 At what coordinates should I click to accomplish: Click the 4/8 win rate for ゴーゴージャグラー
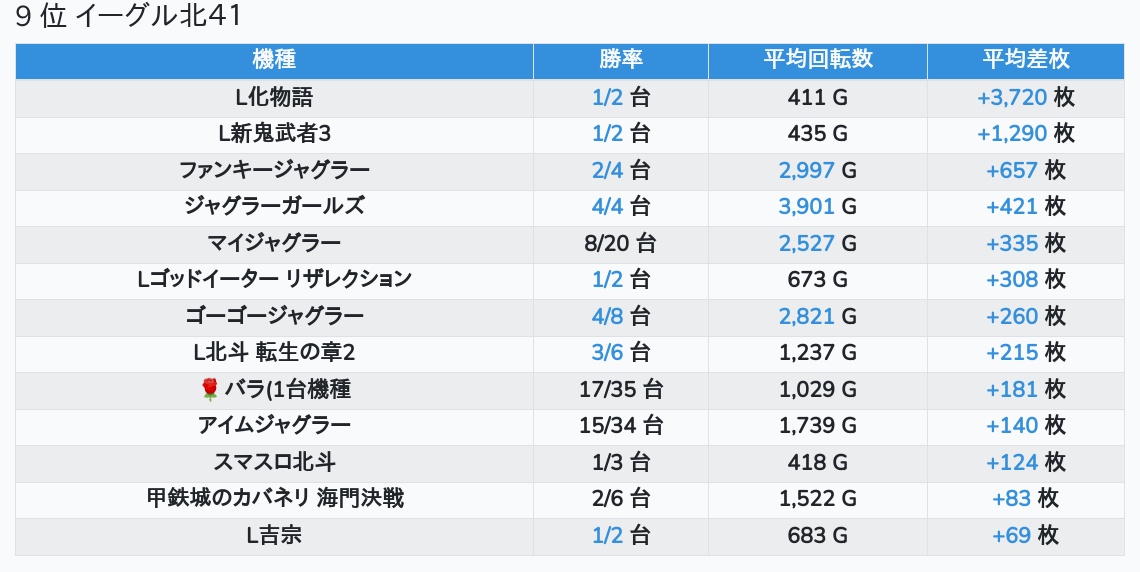(607, 316)
